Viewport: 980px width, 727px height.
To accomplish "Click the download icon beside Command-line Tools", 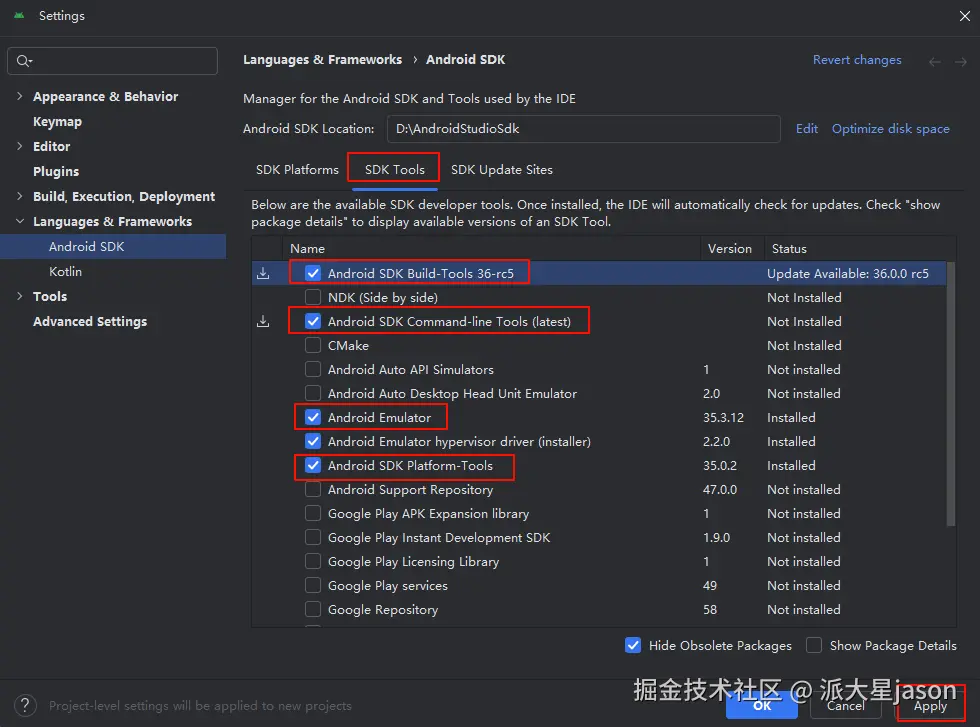I will [263, 321].
